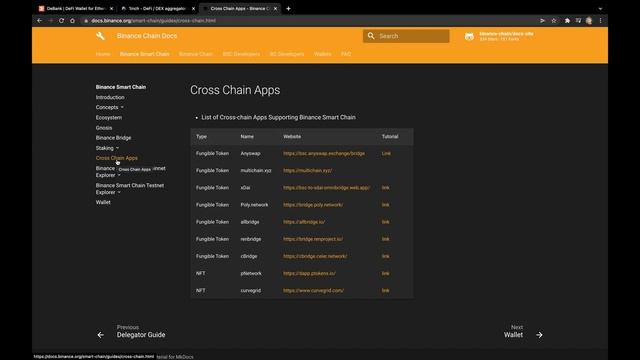
Task: Expand Binance Smart Chain Mainnet Explorer section
Action: pos(131,172)
